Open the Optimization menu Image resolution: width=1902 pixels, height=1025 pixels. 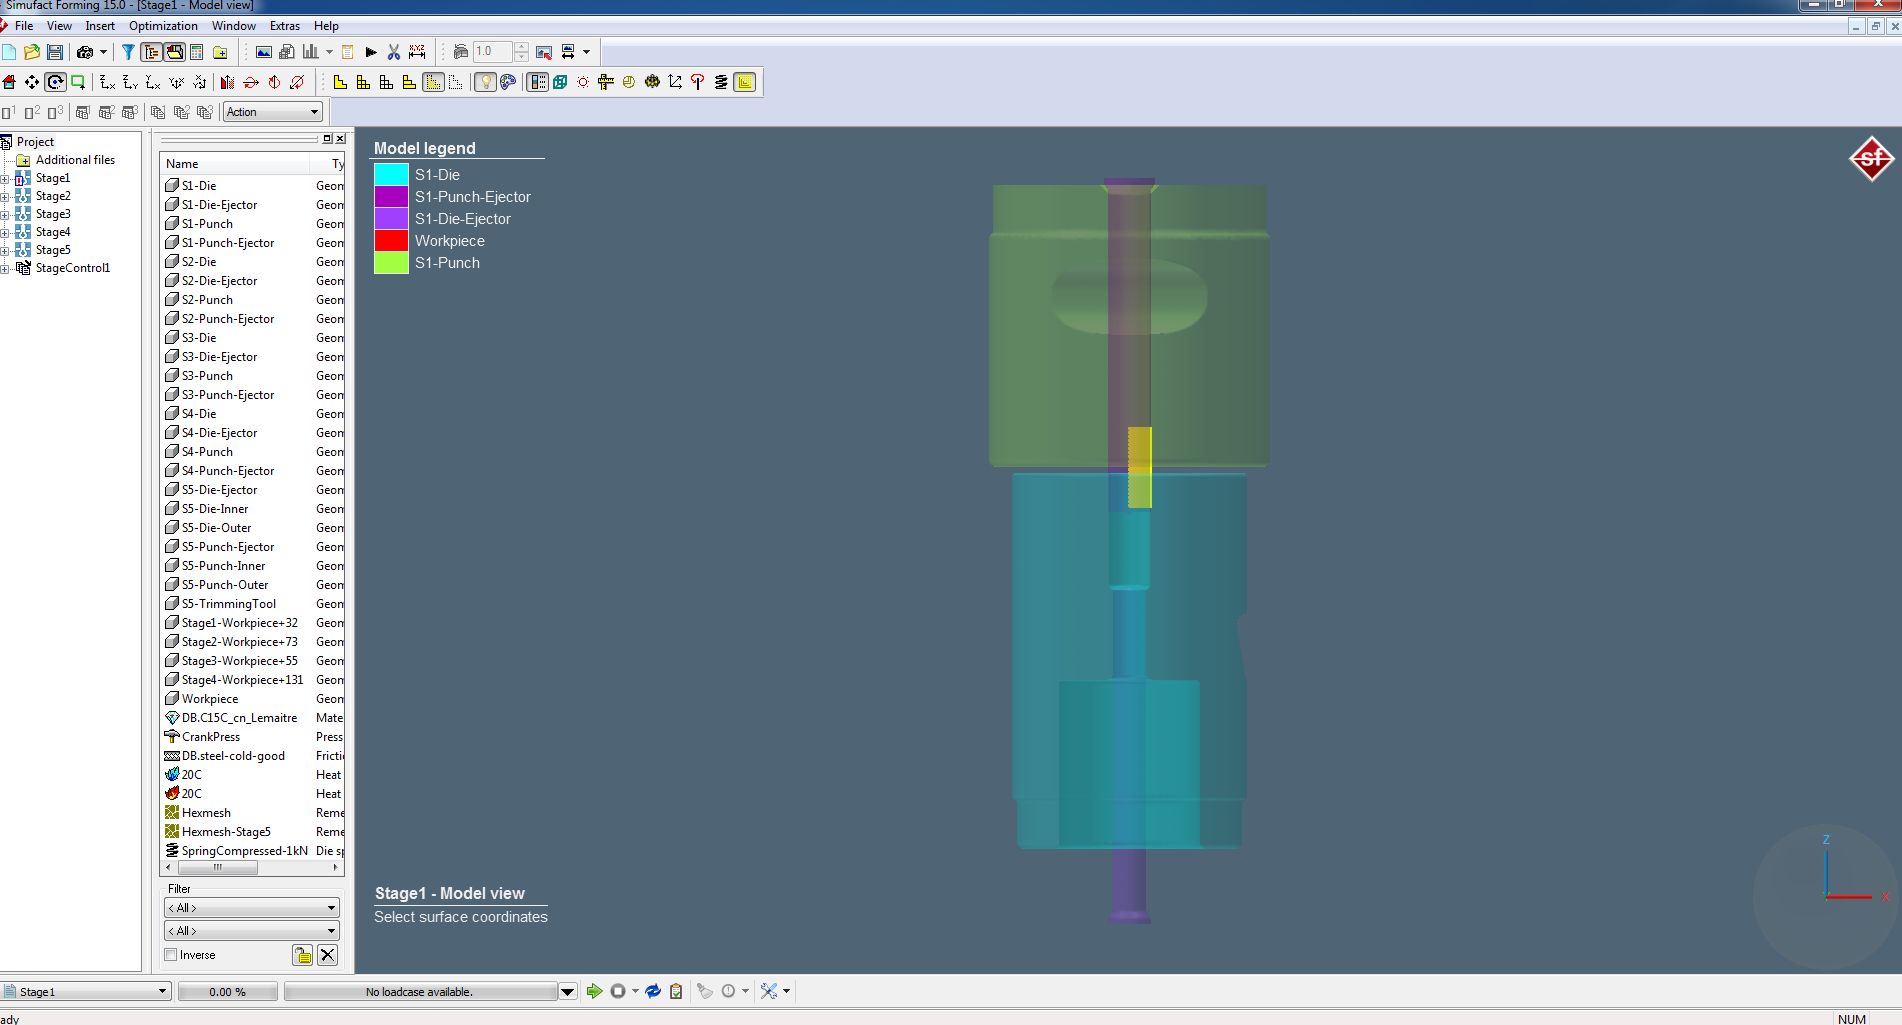[163, 26]
